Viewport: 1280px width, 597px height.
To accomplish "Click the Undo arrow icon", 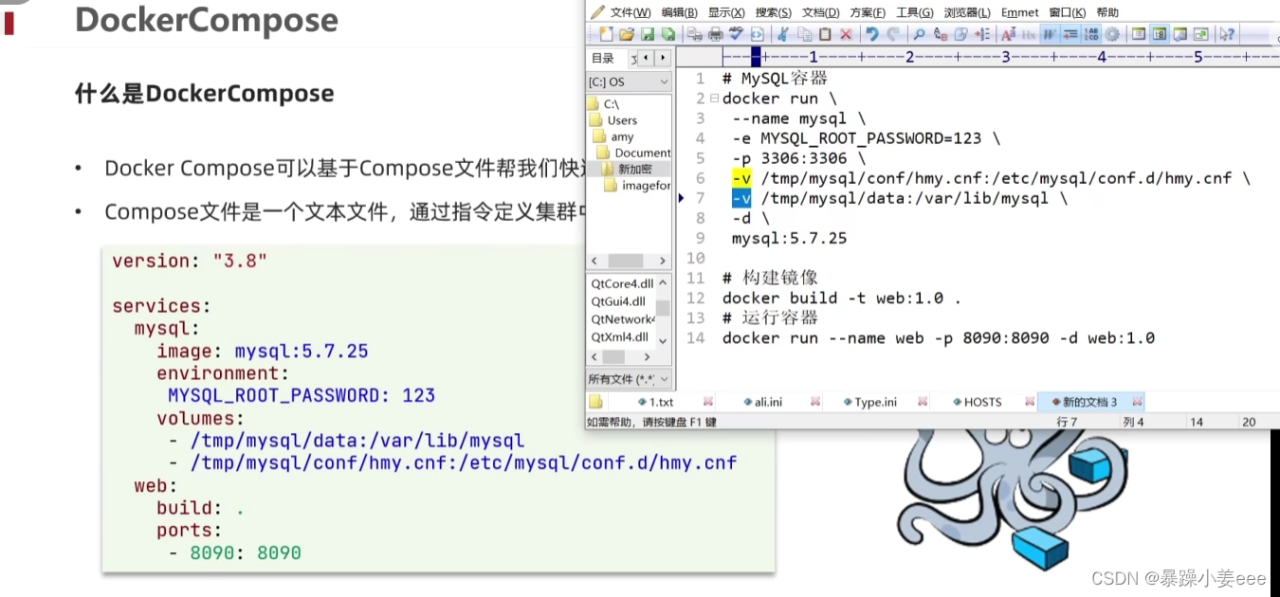I will coord(873,34).
